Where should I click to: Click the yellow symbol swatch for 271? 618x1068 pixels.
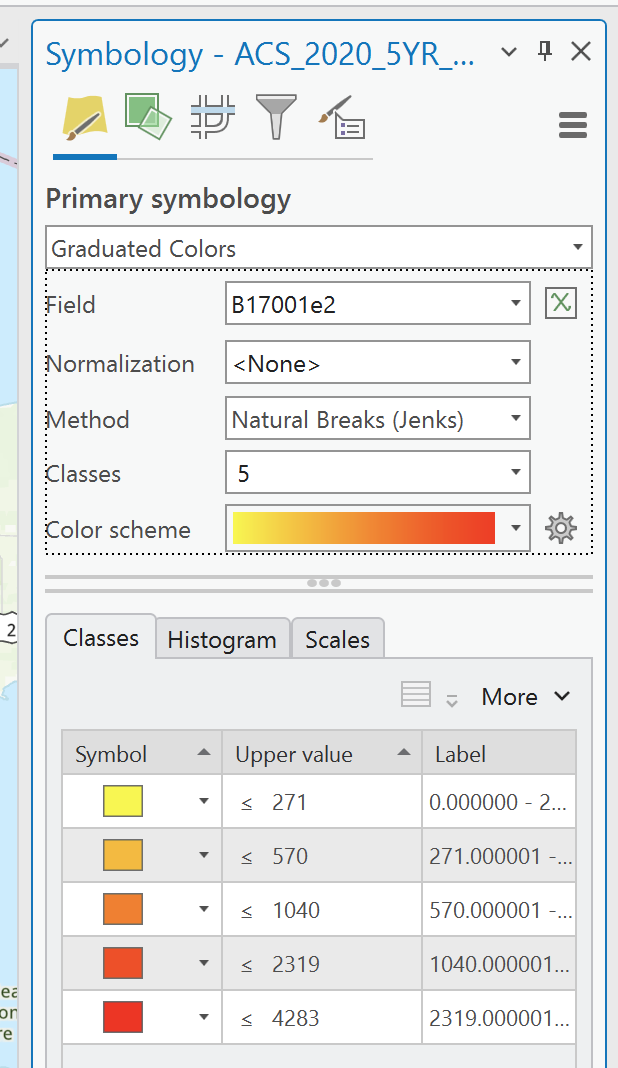click(x=123, y=802)
